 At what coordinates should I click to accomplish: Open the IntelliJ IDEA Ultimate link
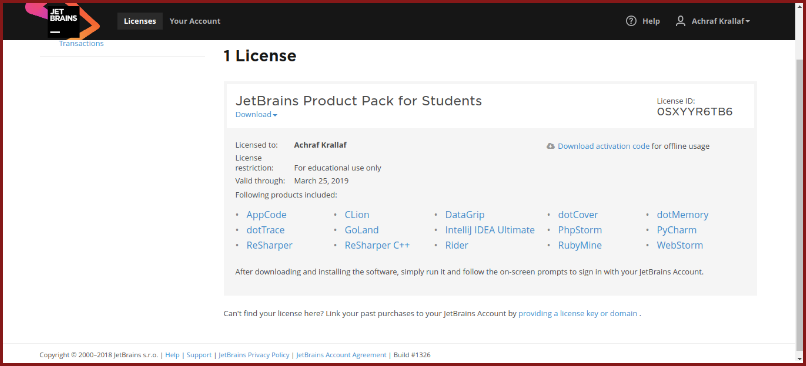[x=490, y=230]
